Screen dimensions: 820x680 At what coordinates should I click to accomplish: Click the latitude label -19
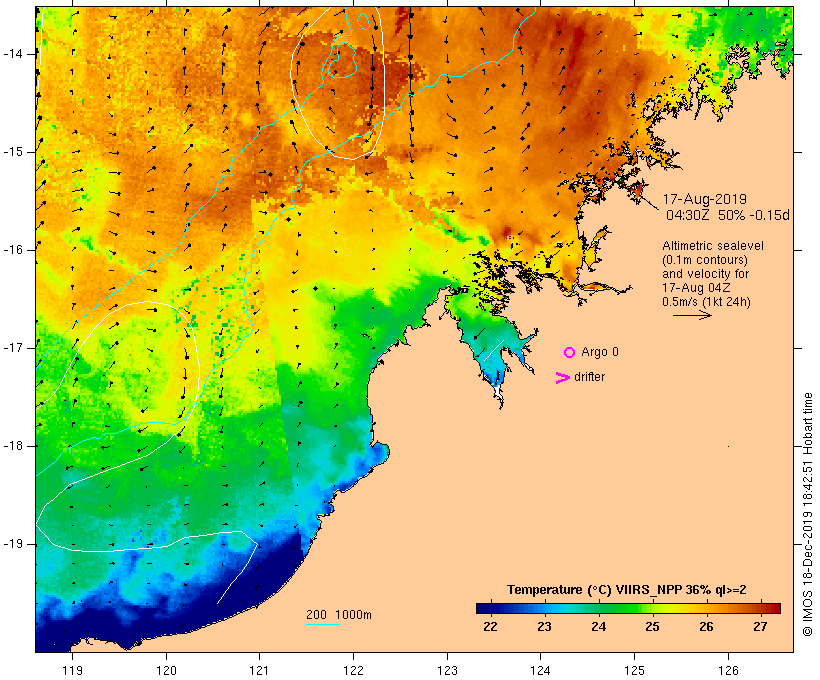13,544
